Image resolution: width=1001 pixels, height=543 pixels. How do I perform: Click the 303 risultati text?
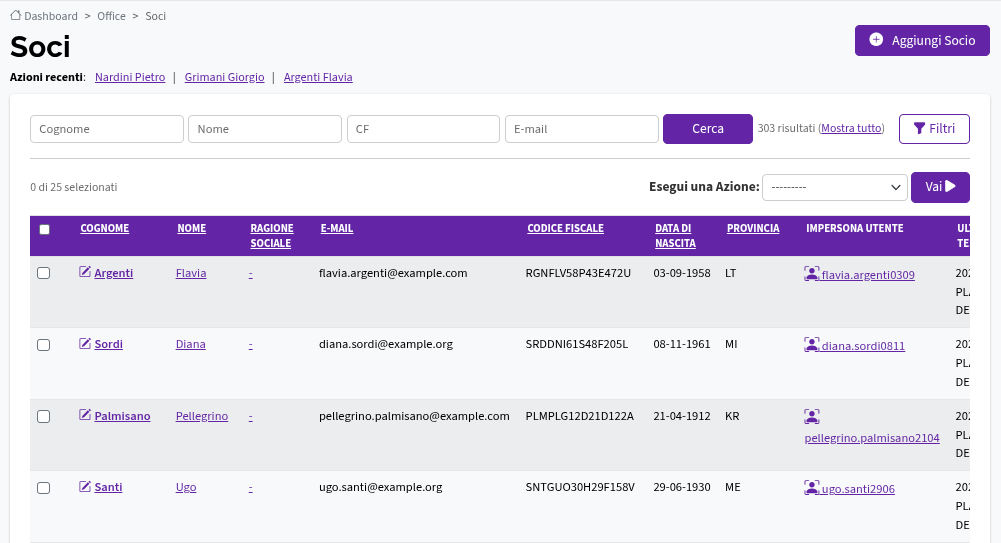[x=786, y=128]
